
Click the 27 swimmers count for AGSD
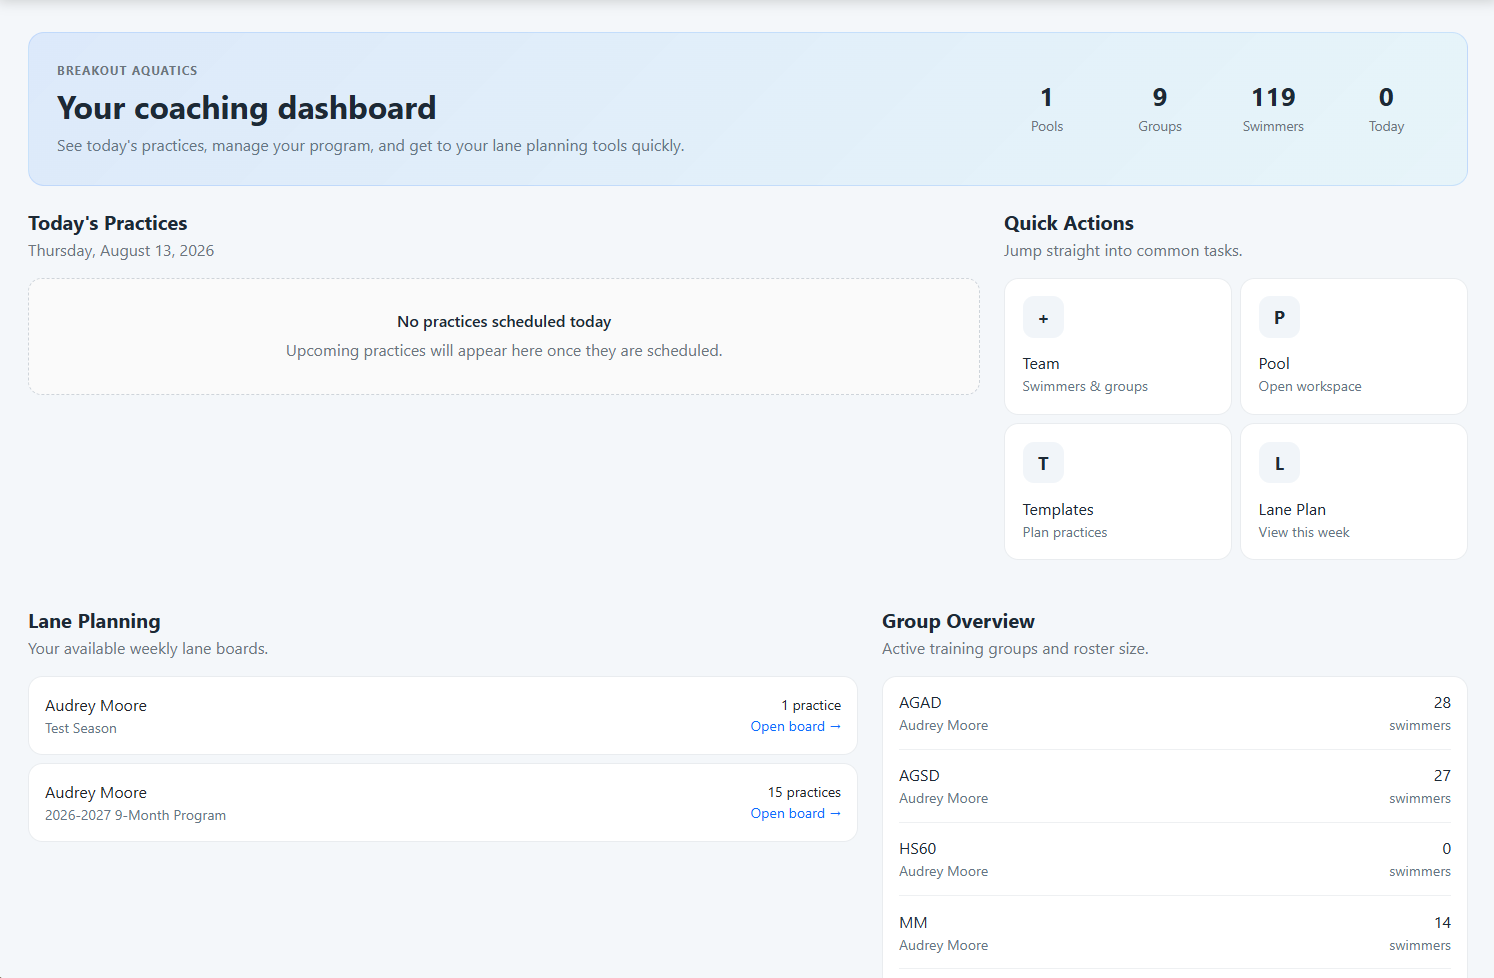[x=1420, y=787]
